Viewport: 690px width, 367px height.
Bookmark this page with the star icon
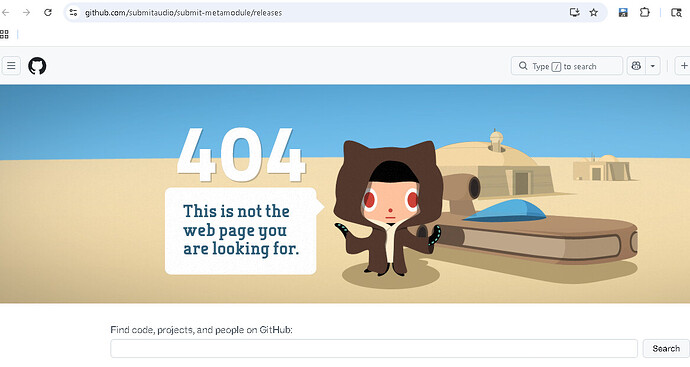pyautogui.click(x=594, y=12)
